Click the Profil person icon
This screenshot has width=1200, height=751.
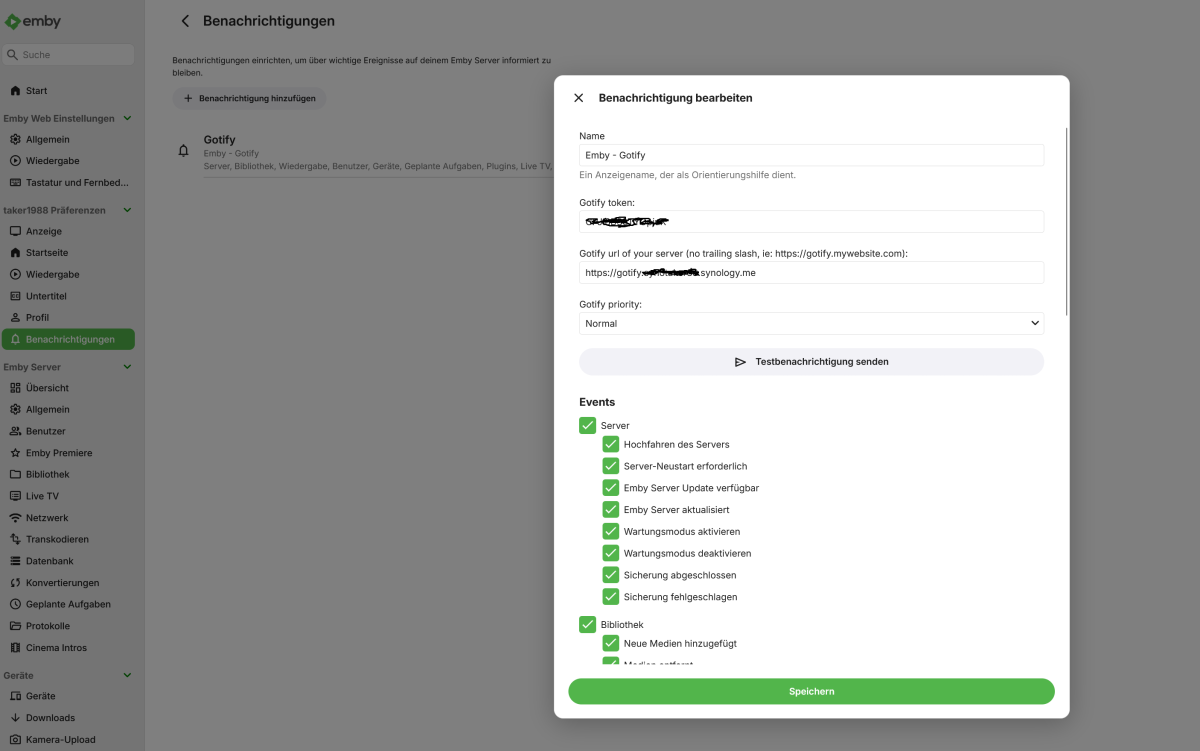15,318
